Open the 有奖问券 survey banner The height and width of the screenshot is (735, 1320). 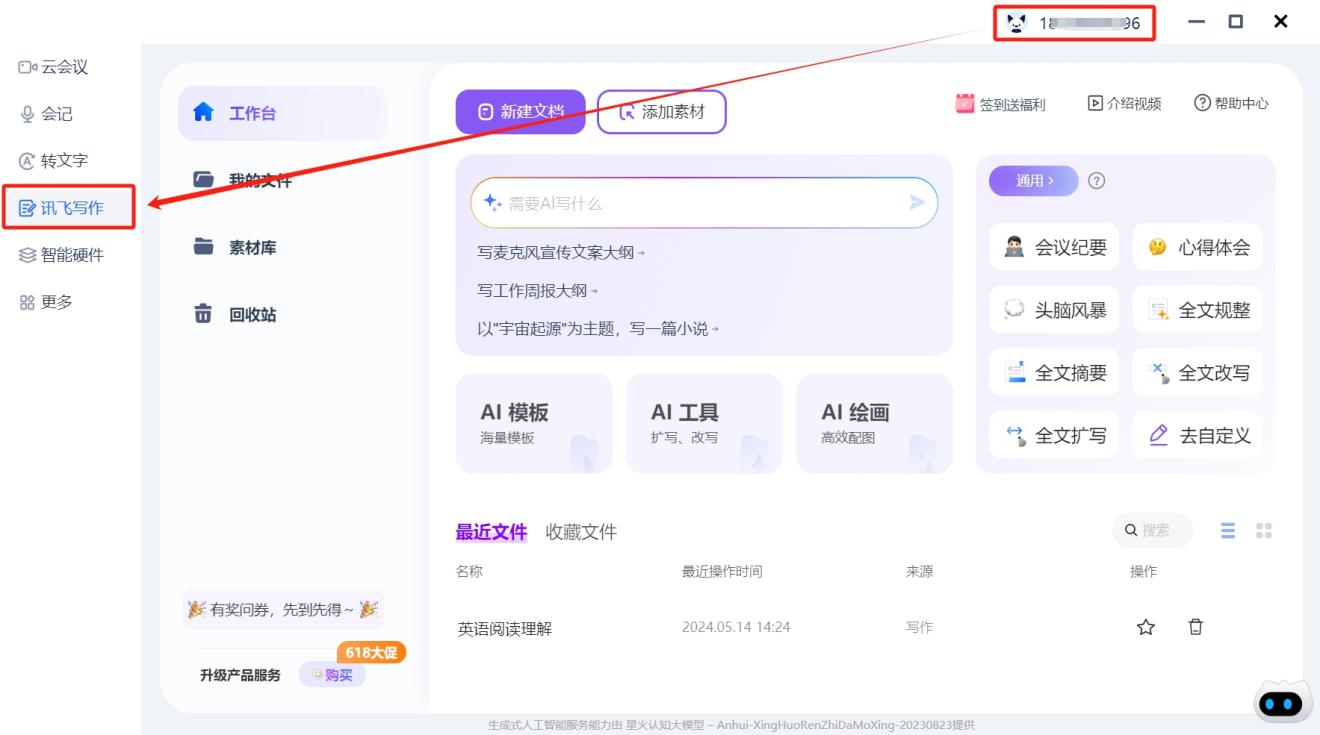click(283, 609)
